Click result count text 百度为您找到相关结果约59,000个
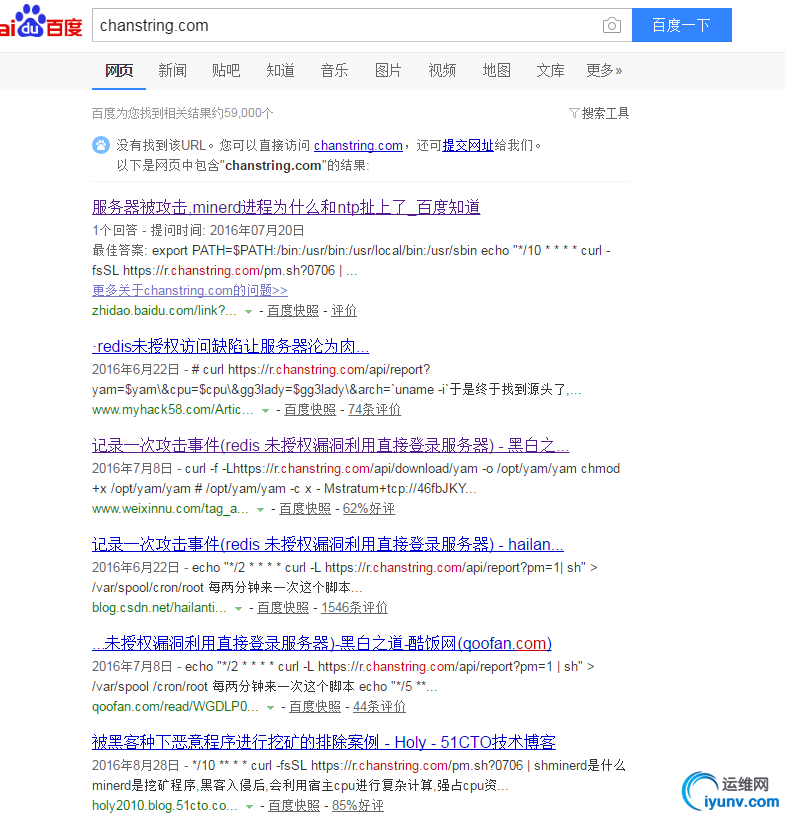Image resolution: width=785 pixels, height=818 pixels. [183, 113]
